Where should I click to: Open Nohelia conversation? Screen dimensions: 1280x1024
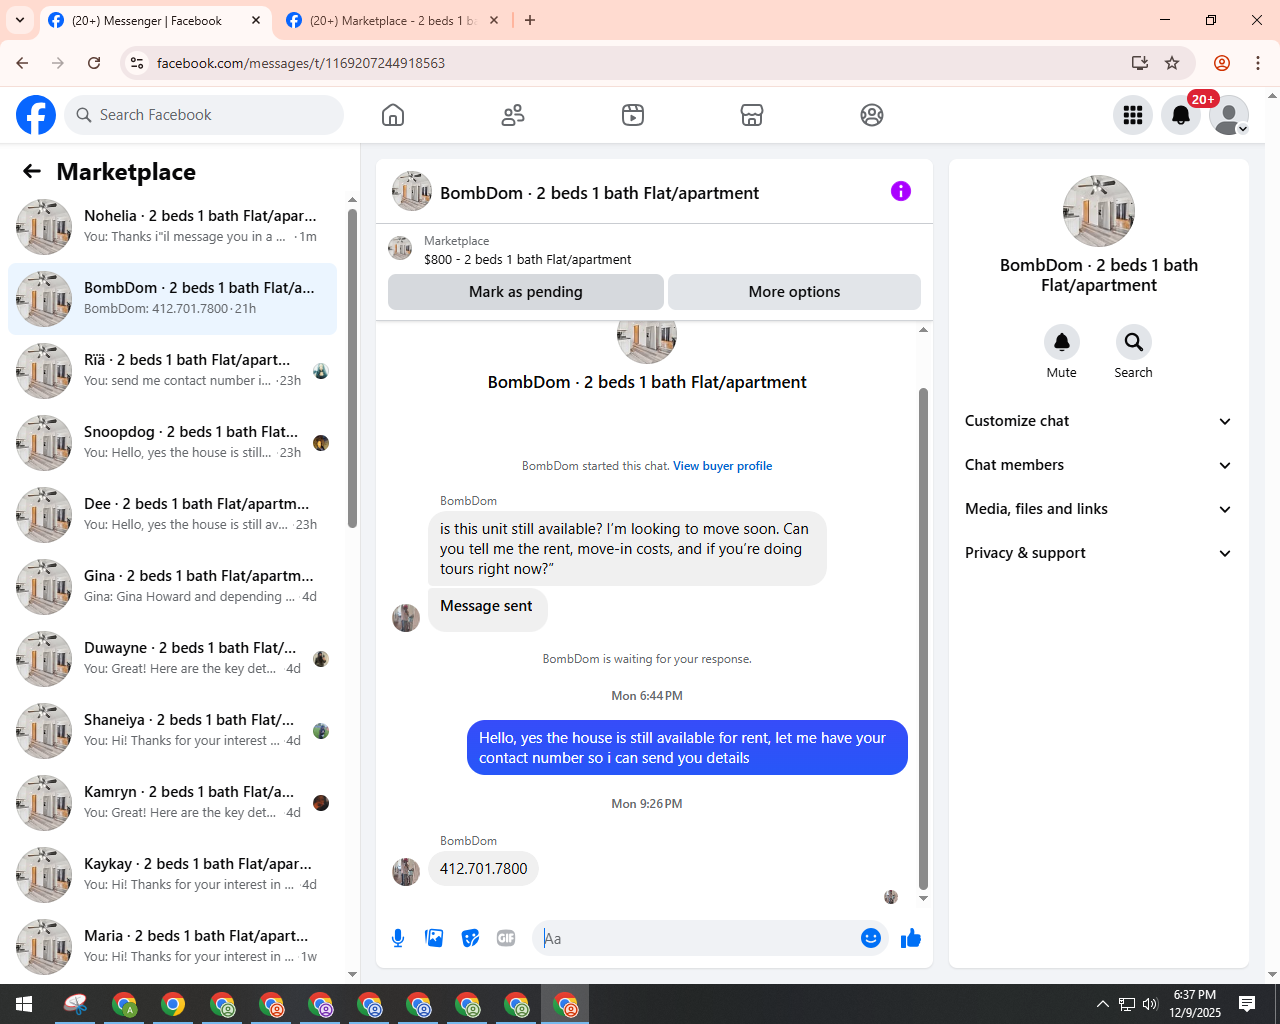pyautogui.click(x=172, y=227)
